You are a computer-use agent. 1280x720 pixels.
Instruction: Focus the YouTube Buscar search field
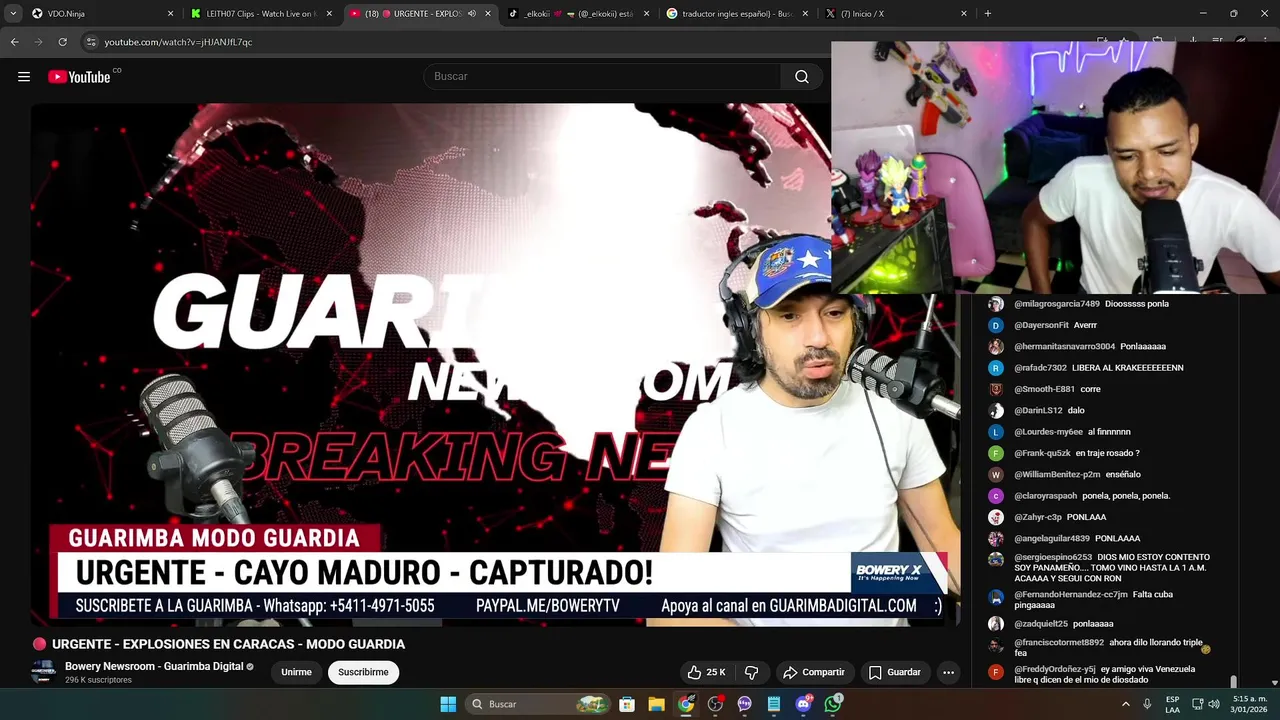[x=602, y=77]
